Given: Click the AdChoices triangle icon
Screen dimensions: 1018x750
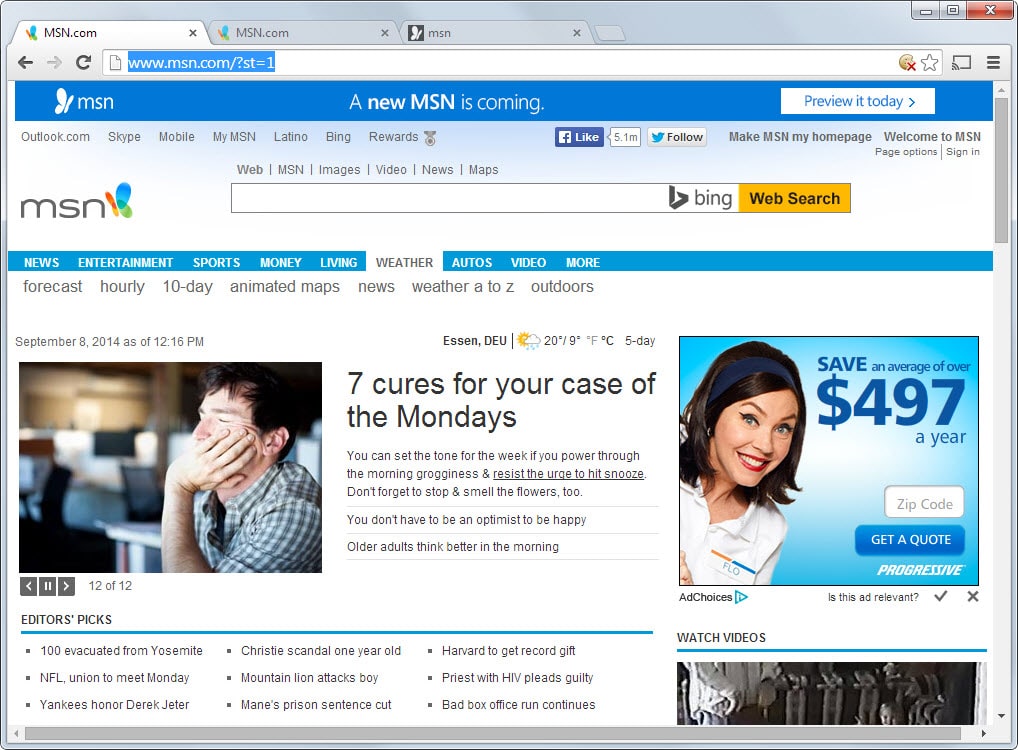Looking at the screenshot, I should (741, 597).
